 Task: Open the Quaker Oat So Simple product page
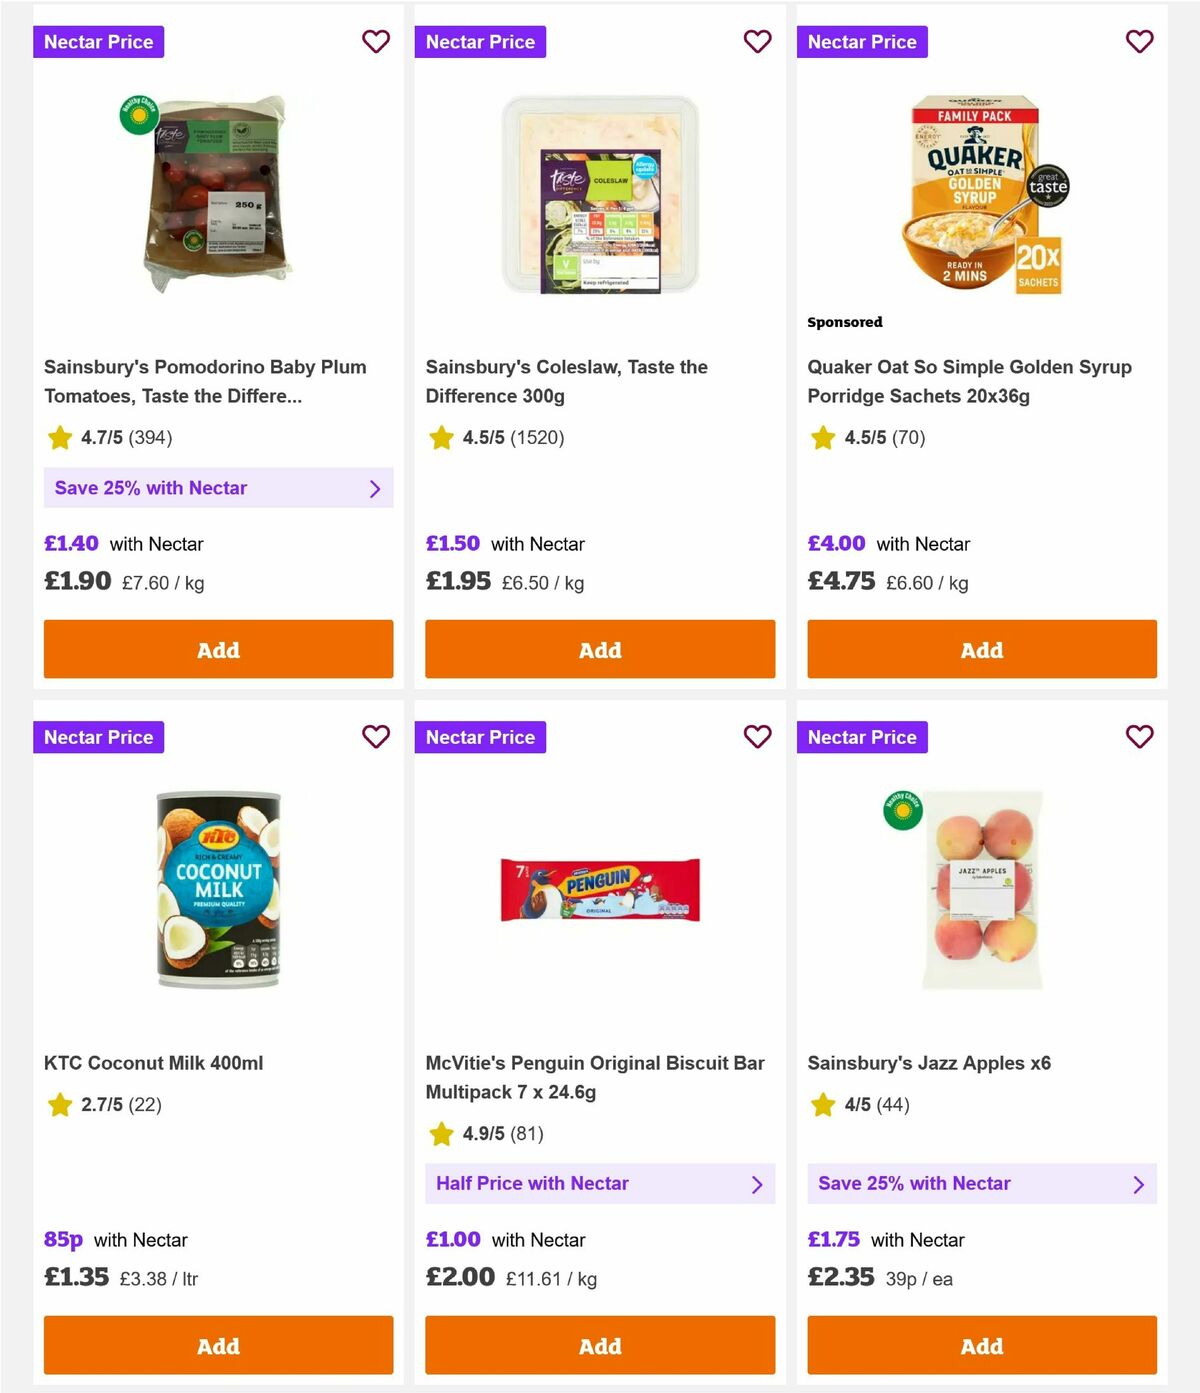[969, 381]
